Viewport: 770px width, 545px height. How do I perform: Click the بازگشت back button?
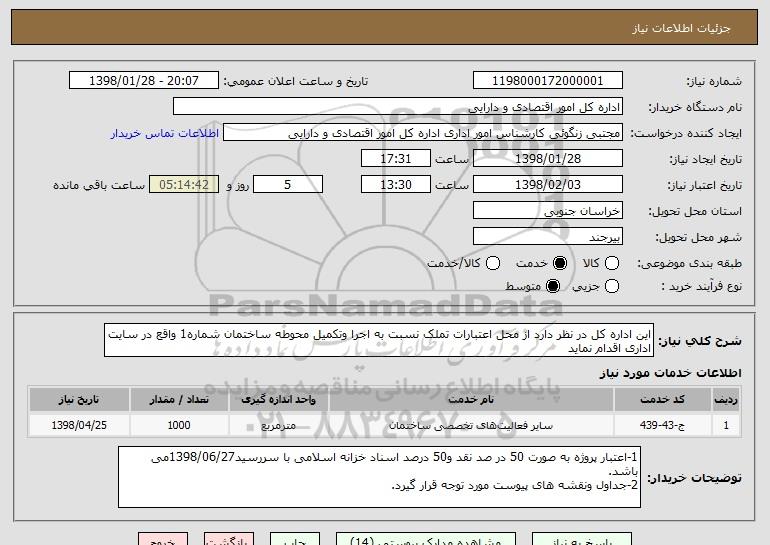click(229, 539)
